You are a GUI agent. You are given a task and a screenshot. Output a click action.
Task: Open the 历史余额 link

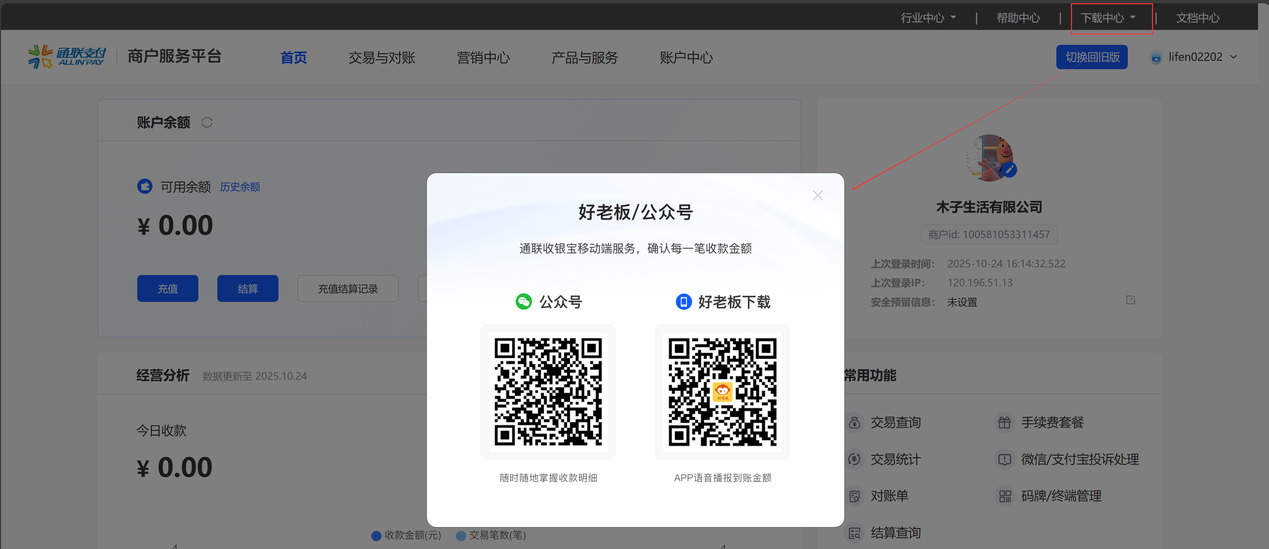(x=240, y=187)
